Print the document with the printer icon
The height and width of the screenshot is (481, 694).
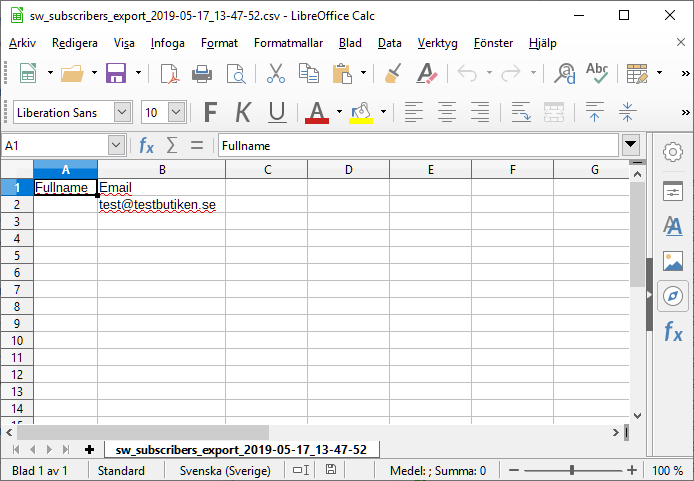click(x=202, y=73)
